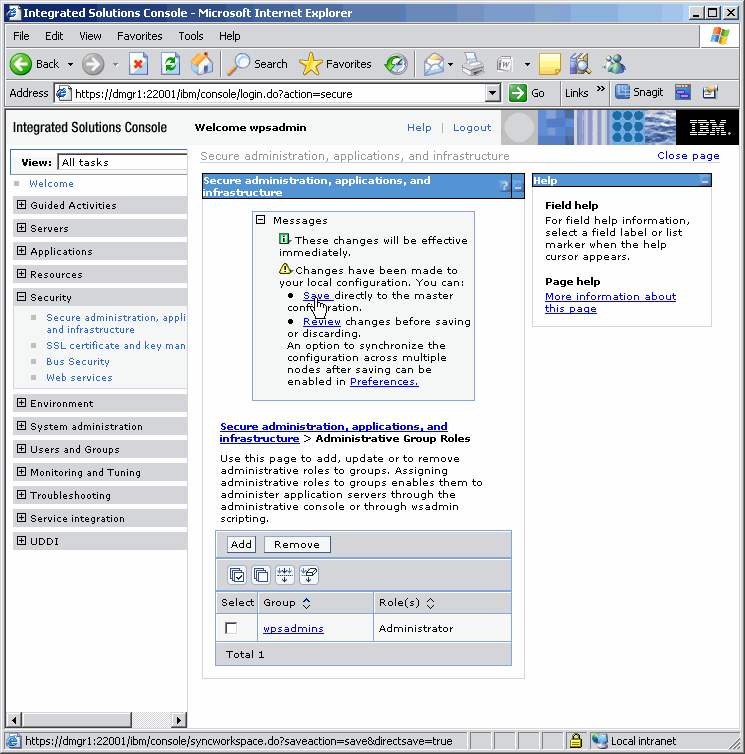Click the Deselect All table icon
Screen dimensions: 745x754
click(261, 574)
